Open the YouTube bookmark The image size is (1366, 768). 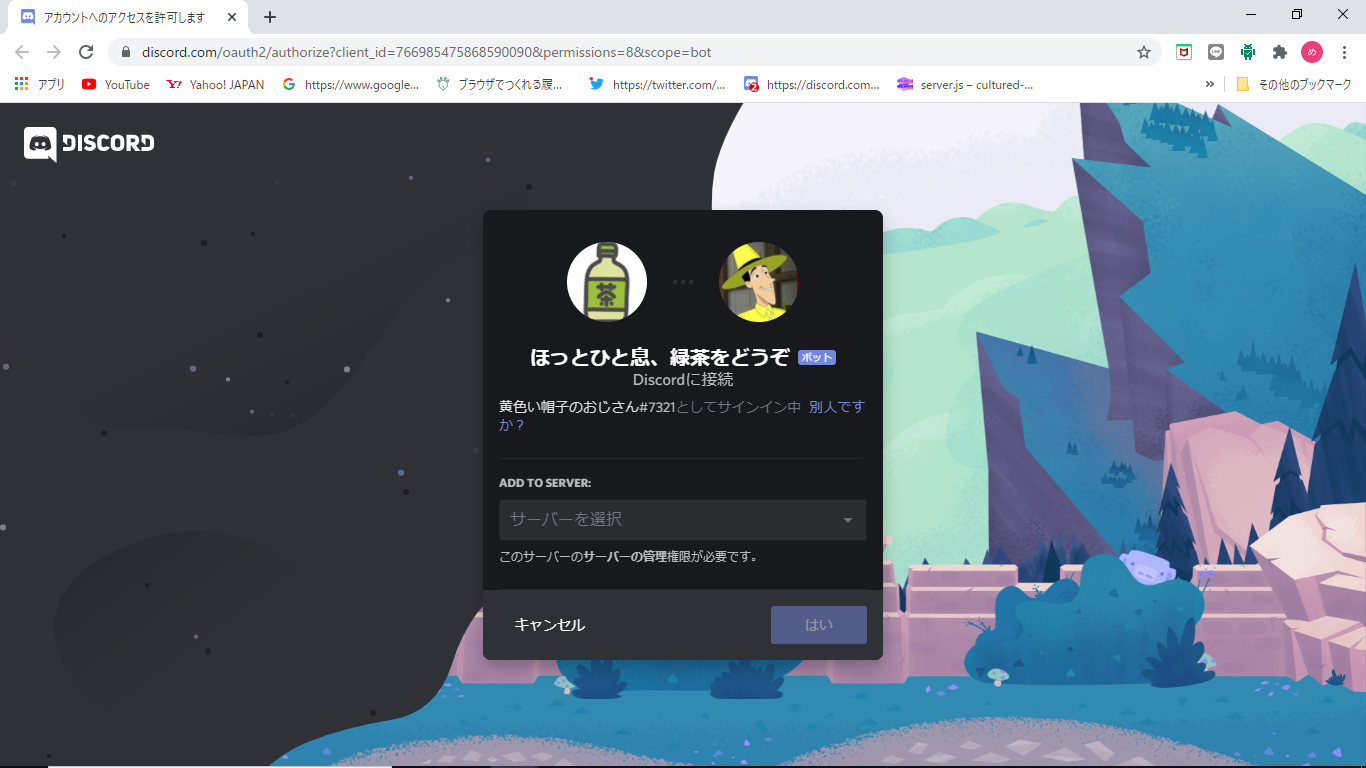tap(116, 85)
